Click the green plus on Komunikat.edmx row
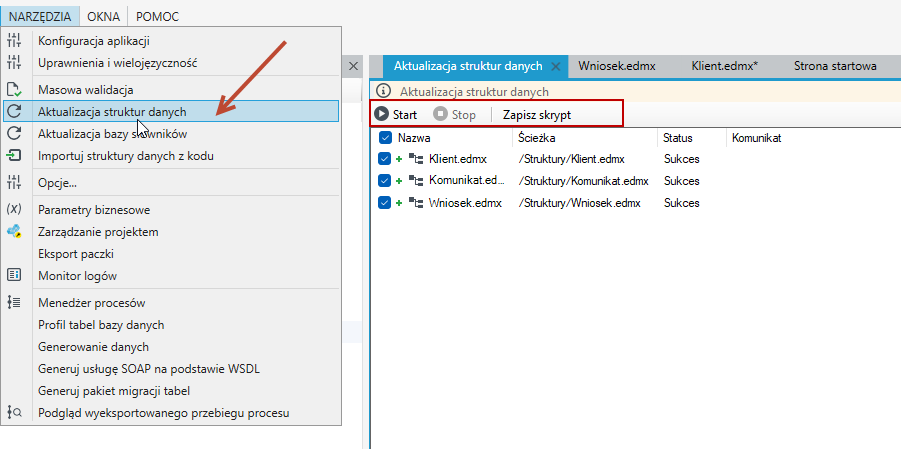901x449 pixels. pos(399,181)
